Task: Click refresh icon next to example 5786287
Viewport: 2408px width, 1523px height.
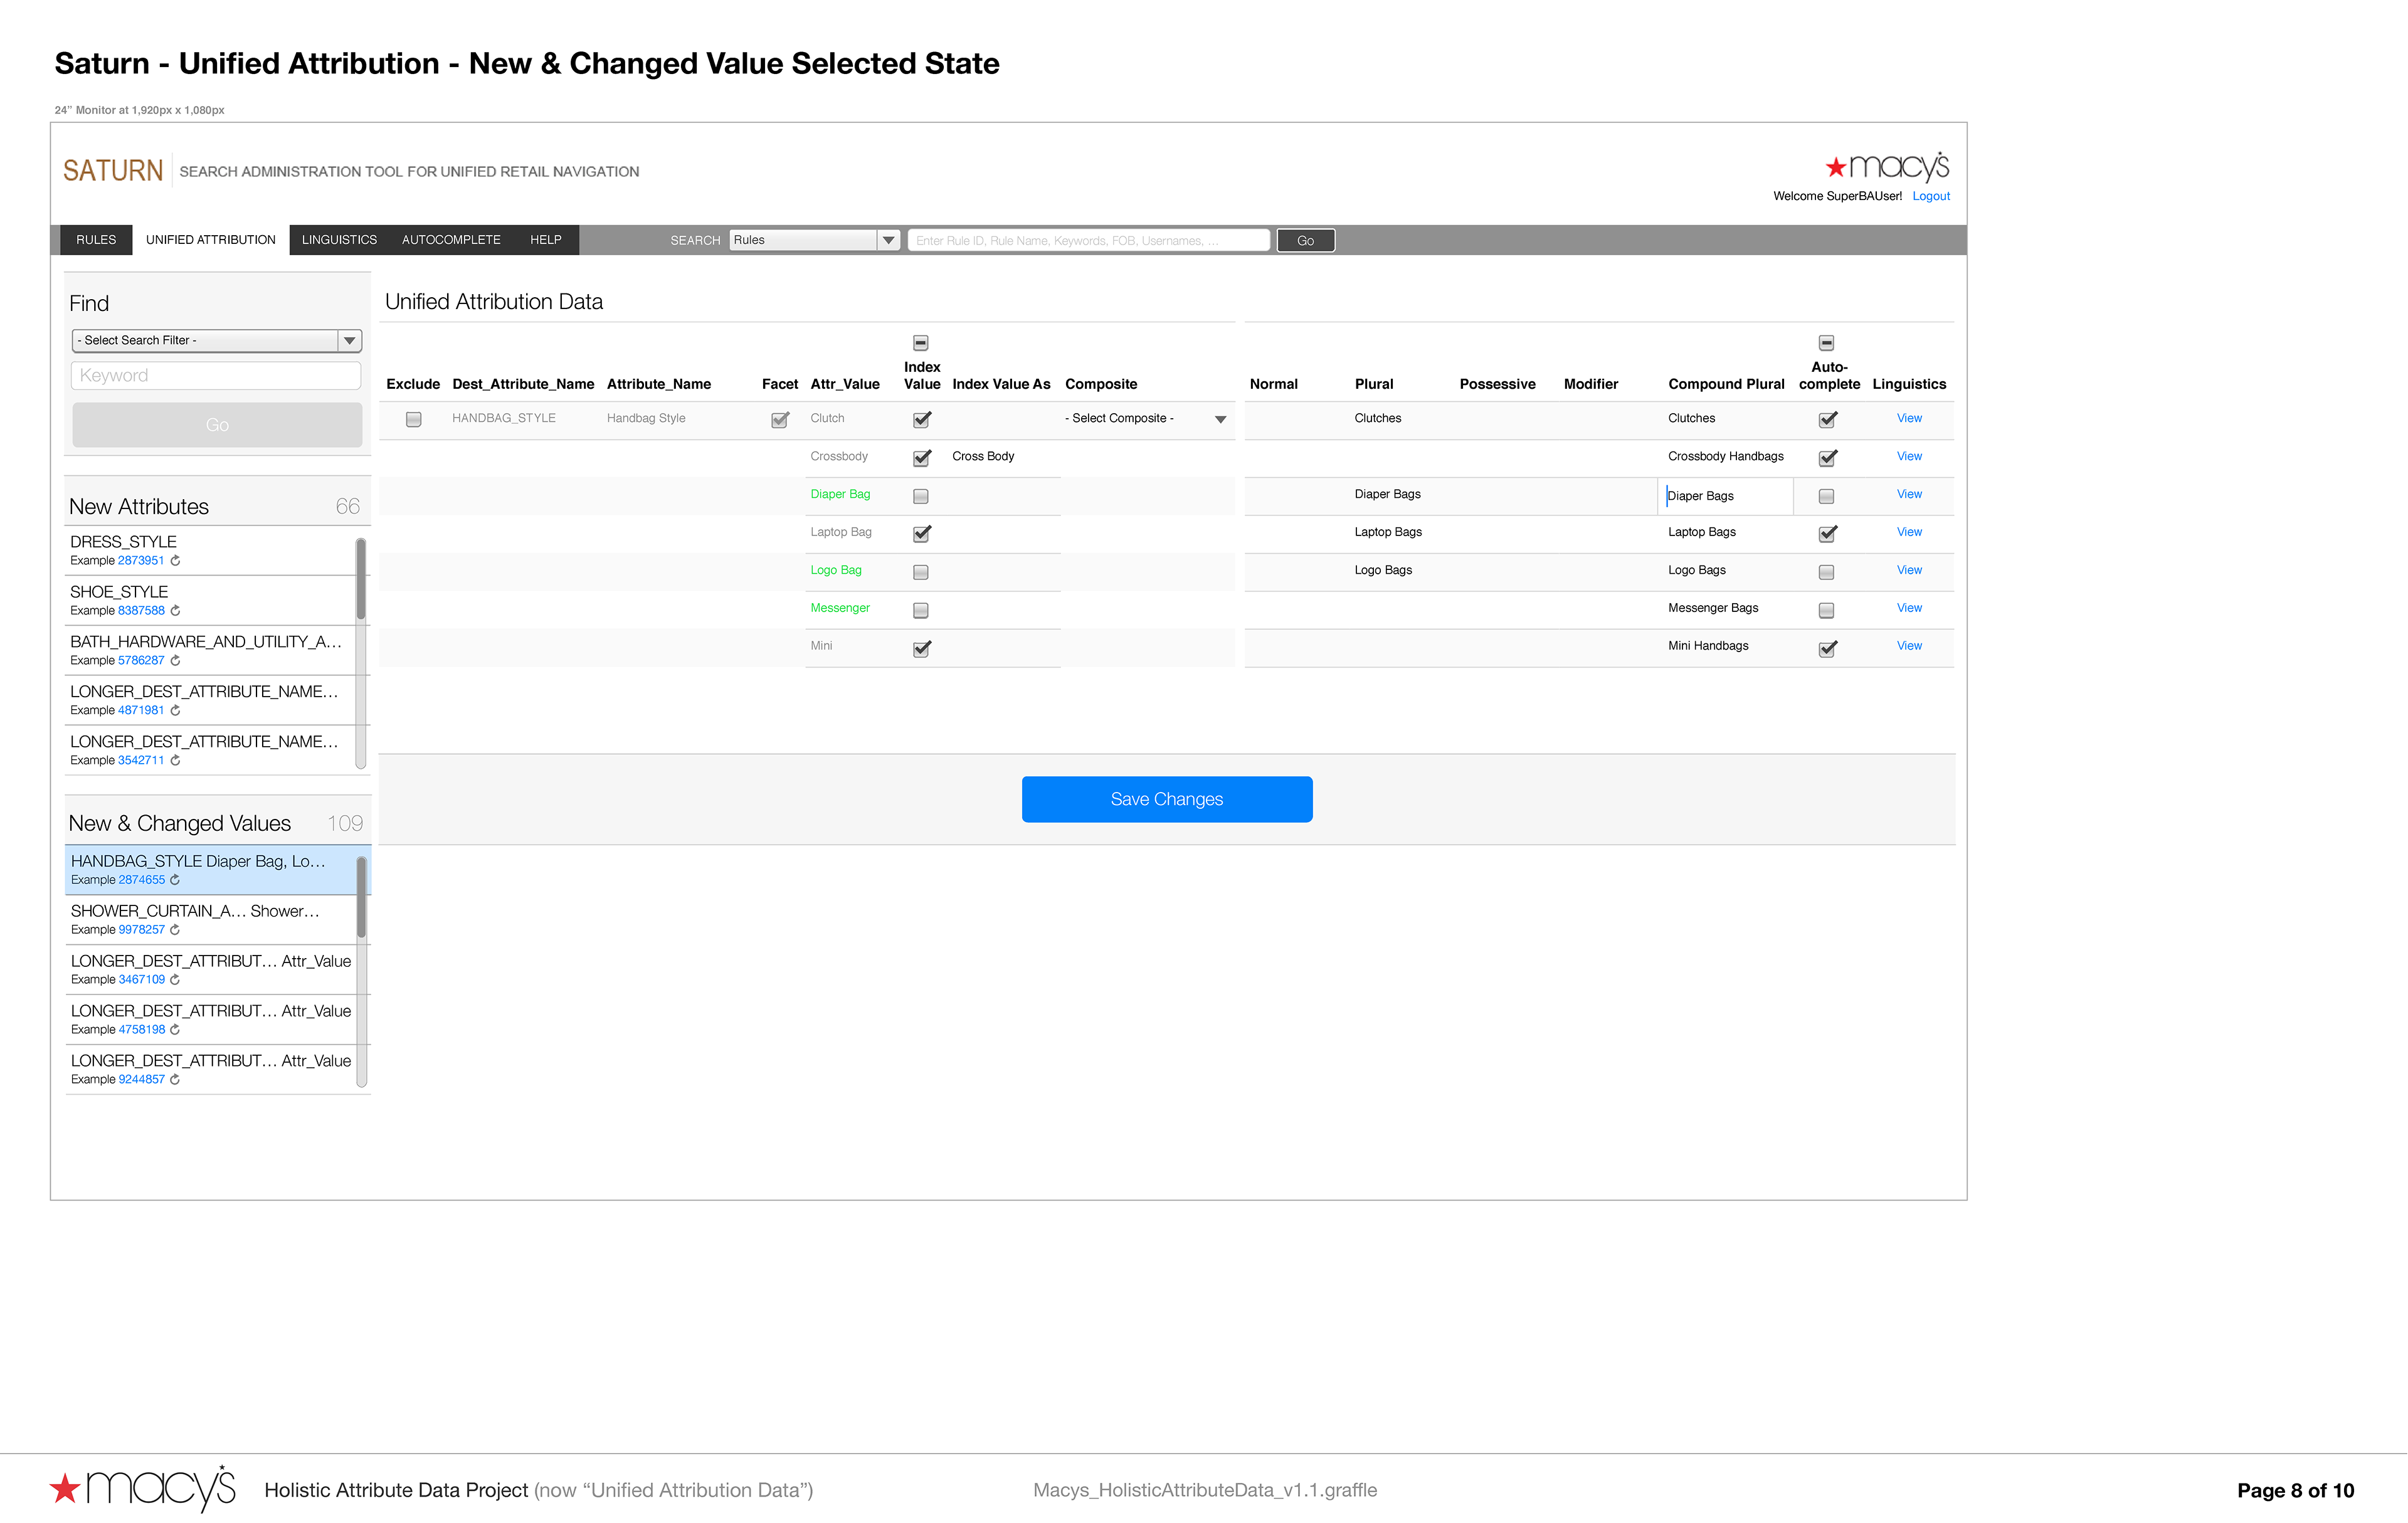Action: point(175,661)
